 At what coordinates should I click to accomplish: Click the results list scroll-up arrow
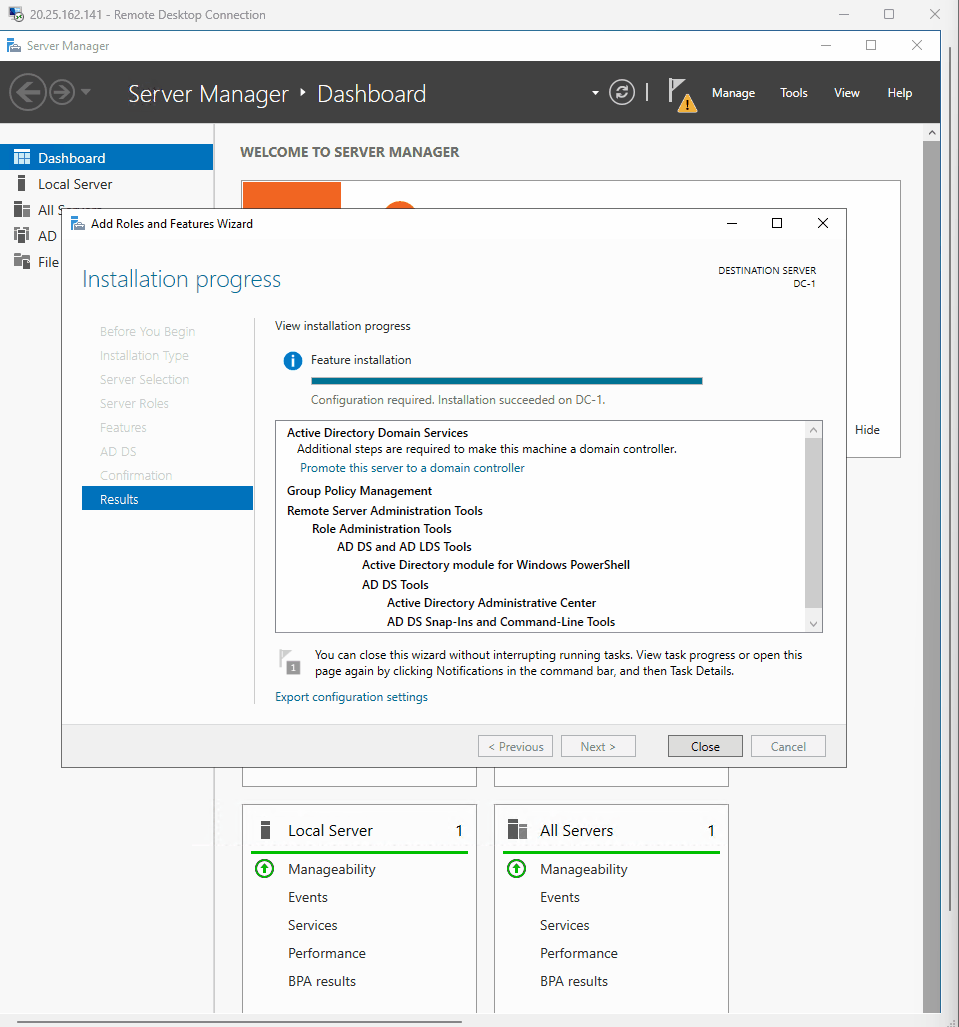click(x=813, y=430)
